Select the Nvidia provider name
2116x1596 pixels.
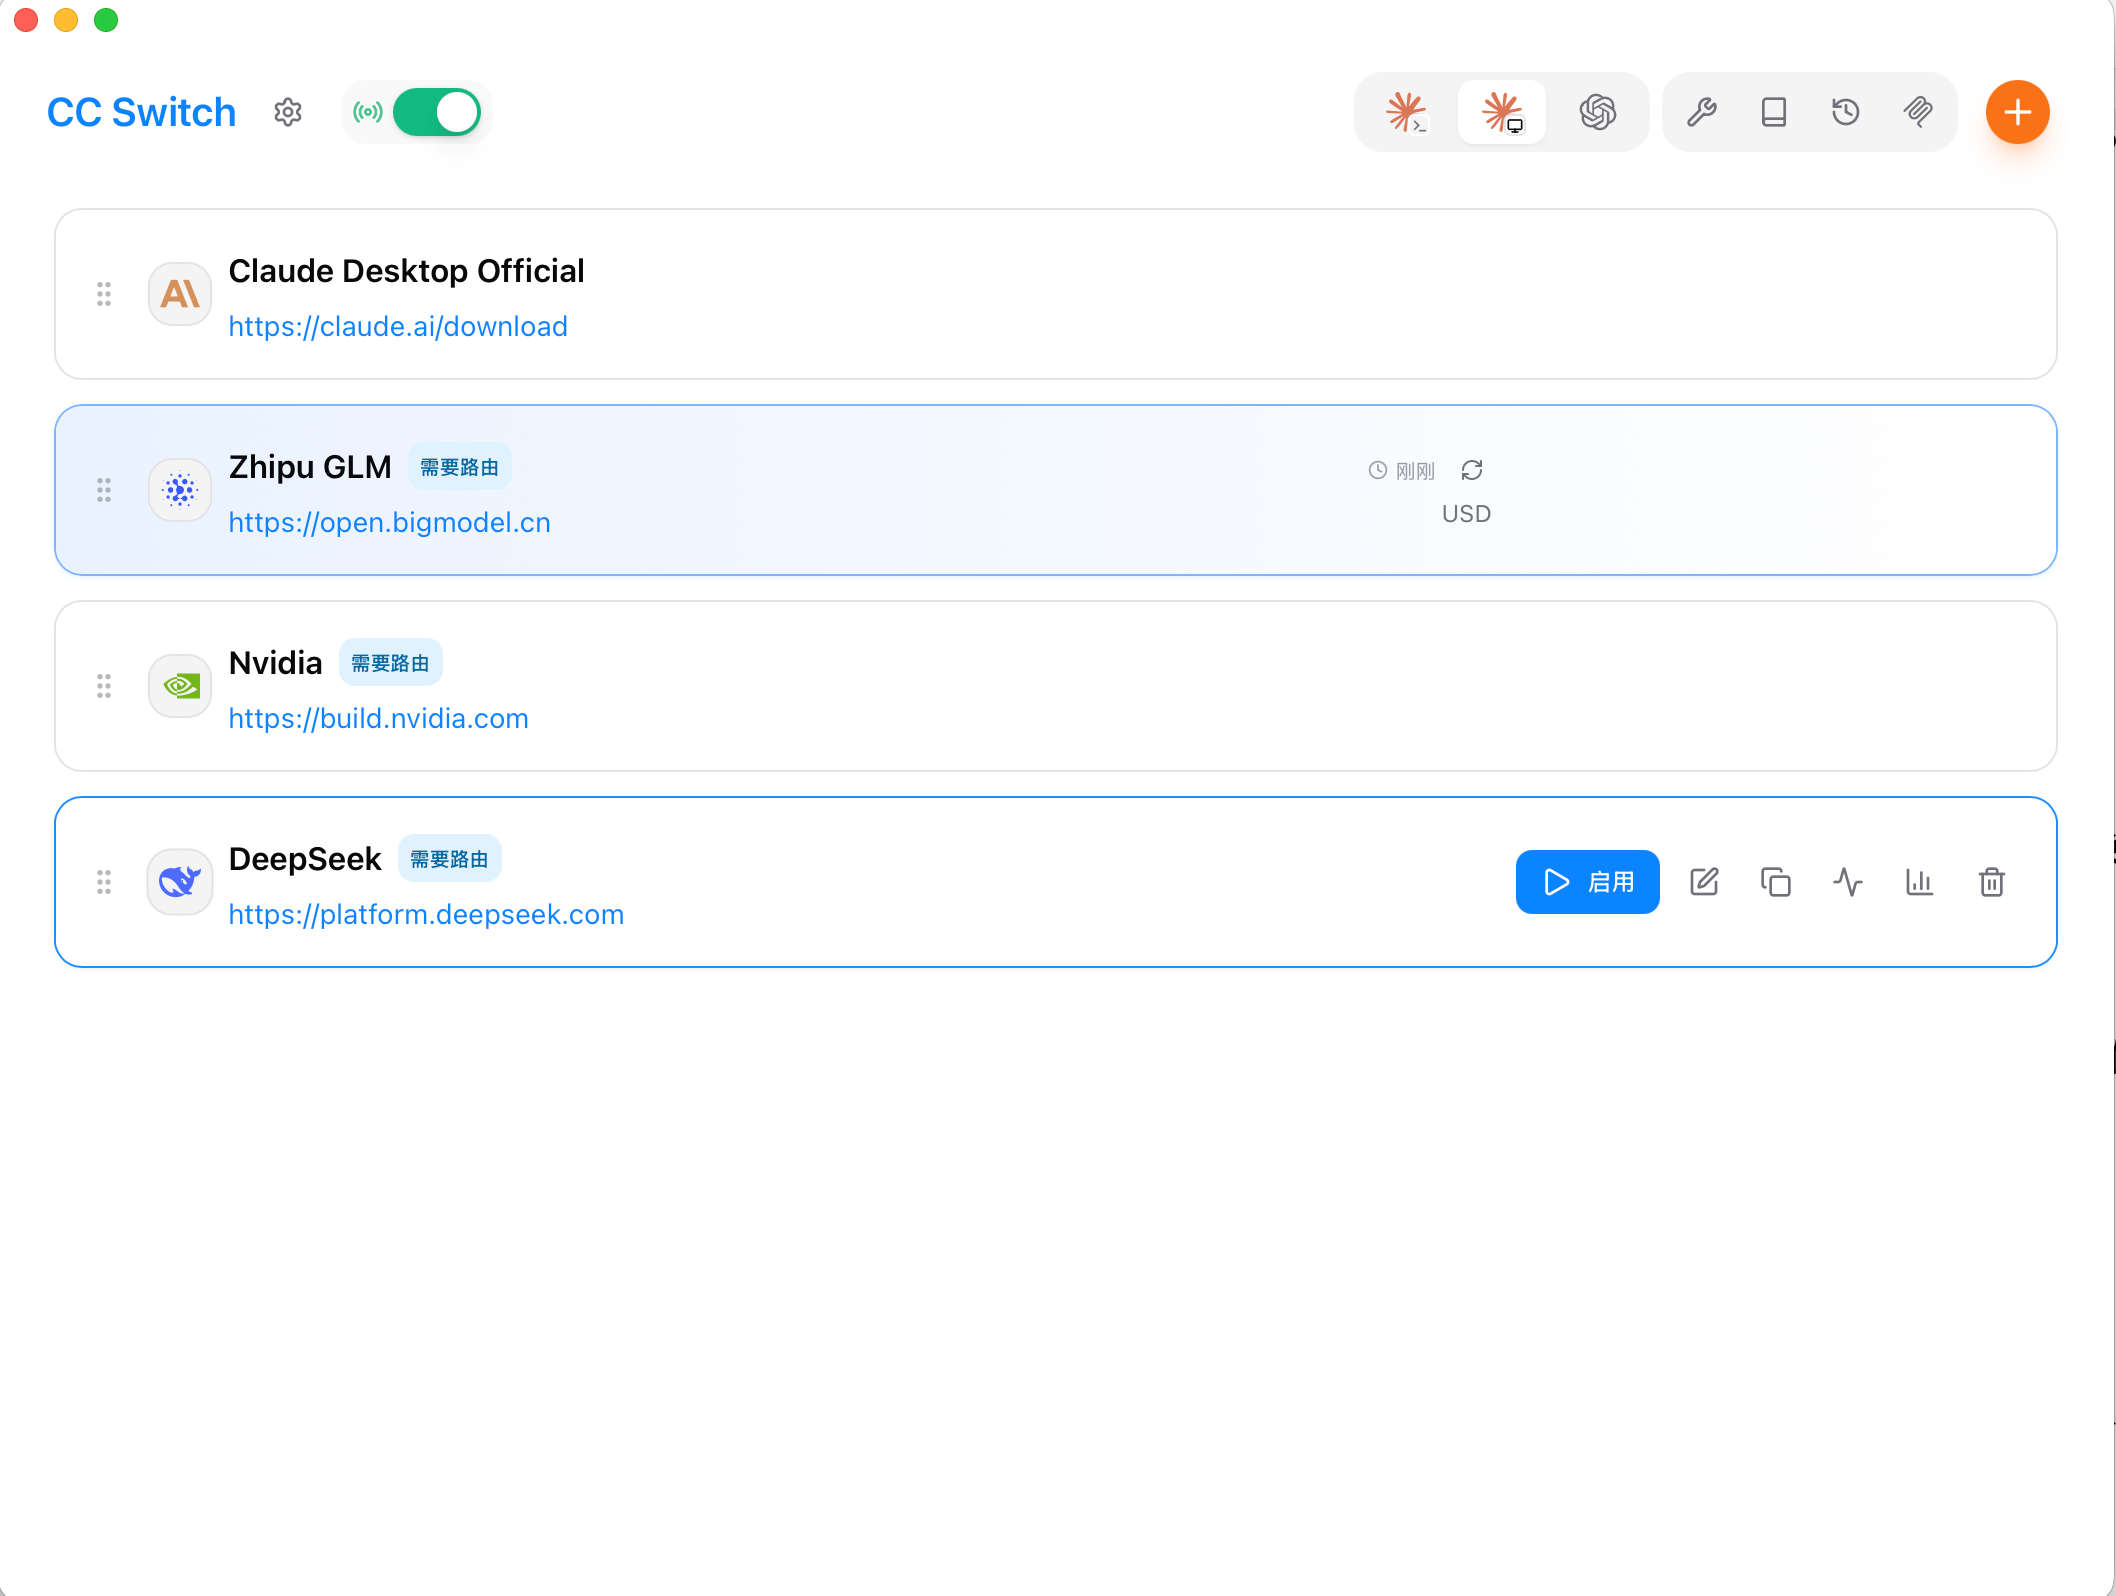276,663
